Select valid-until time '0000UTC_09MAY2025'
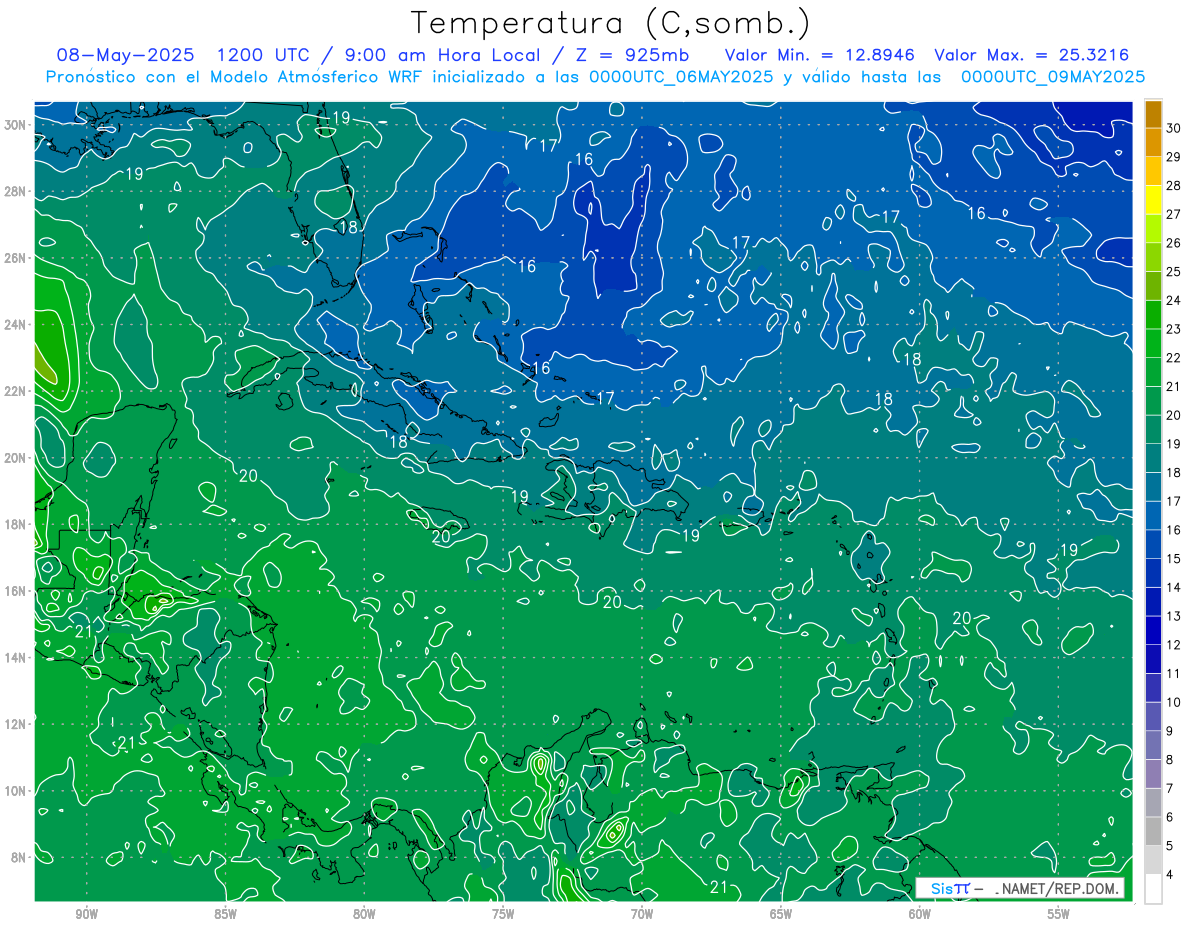This screenshot has height=927, width=1200. tap(1052, 77)
